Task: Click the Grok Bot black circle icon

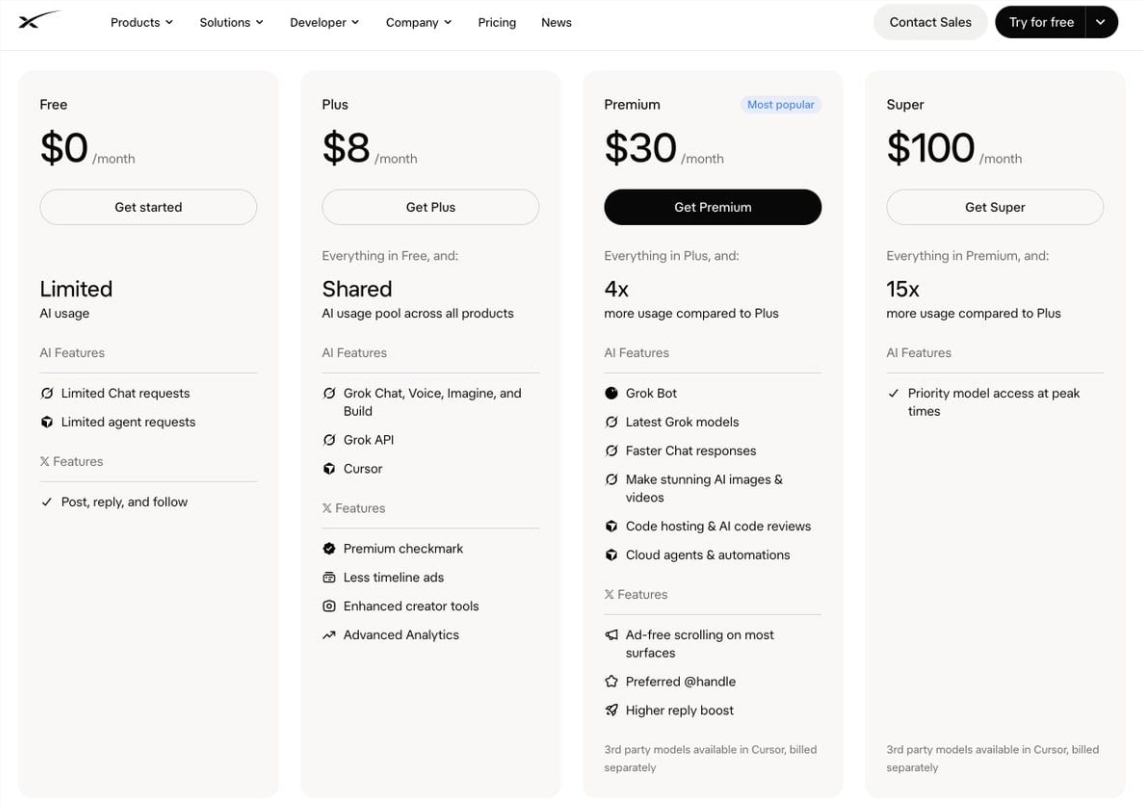Action: [611, 394]
